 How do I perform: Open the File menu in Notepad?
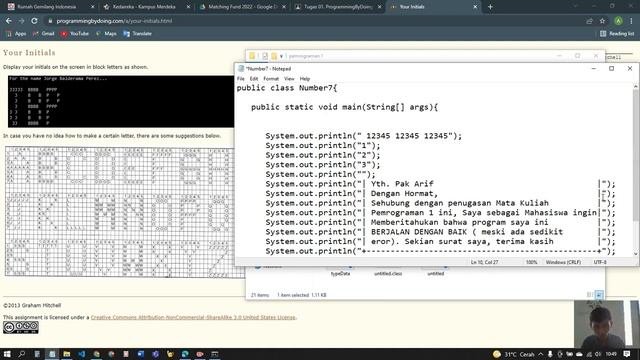(x=240, y=79)
